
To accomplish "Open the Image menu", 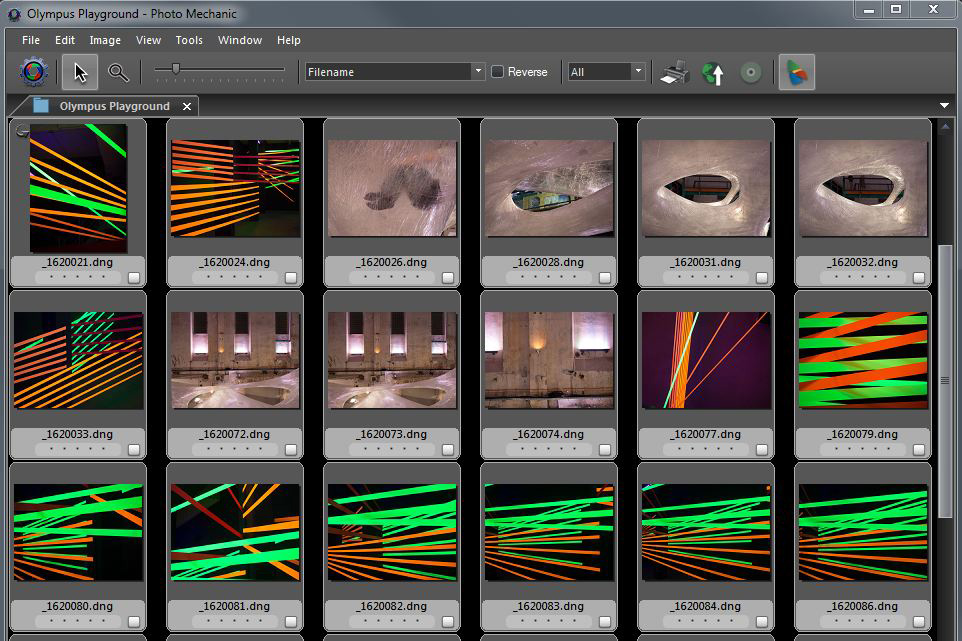I will (105, 40).
